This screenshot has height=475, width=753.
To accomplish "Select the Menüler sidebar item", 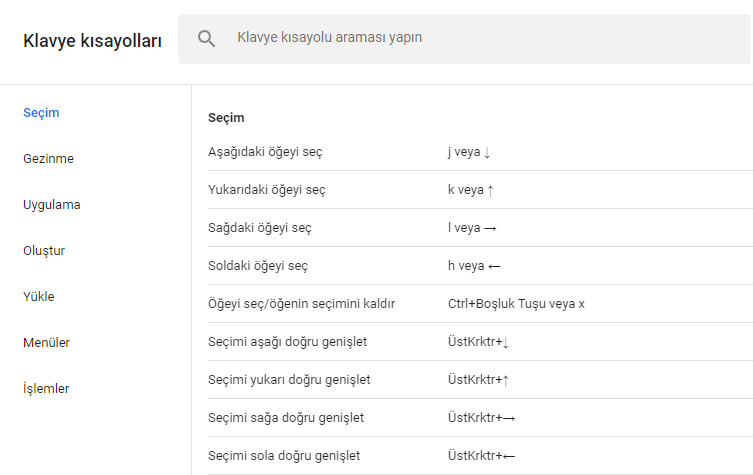I will point(46,343).
